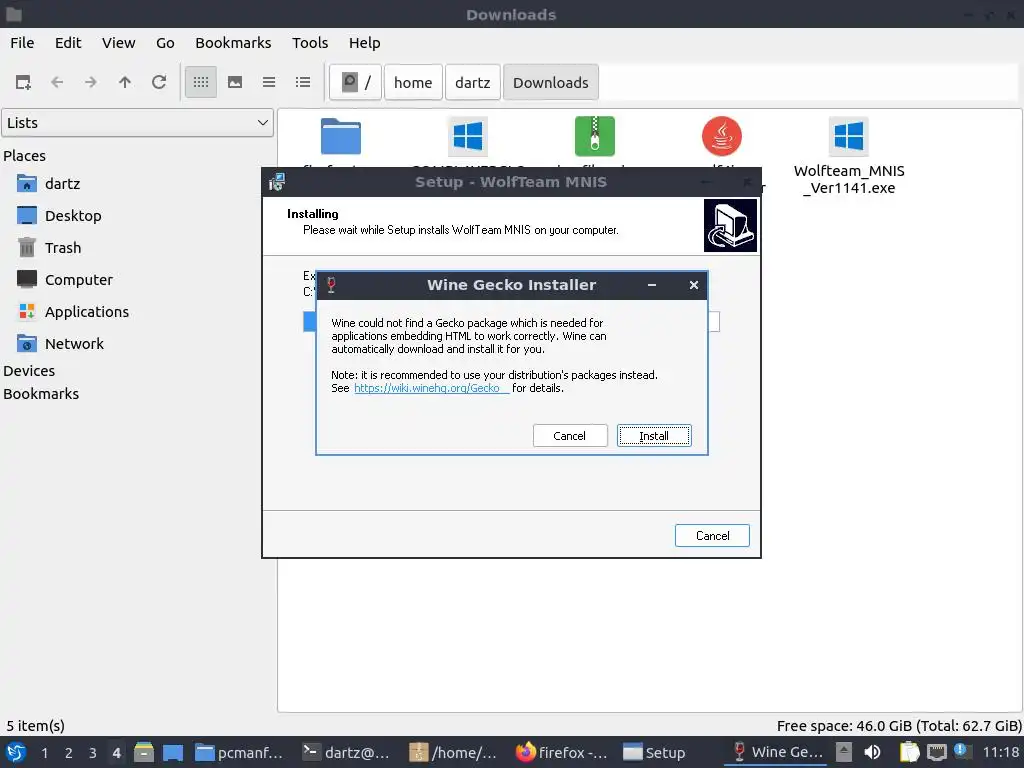Screen dimensions: 1024x768
Task: Switch to dartz@ terminal taskbar window
Action: [x=346, y=752]
